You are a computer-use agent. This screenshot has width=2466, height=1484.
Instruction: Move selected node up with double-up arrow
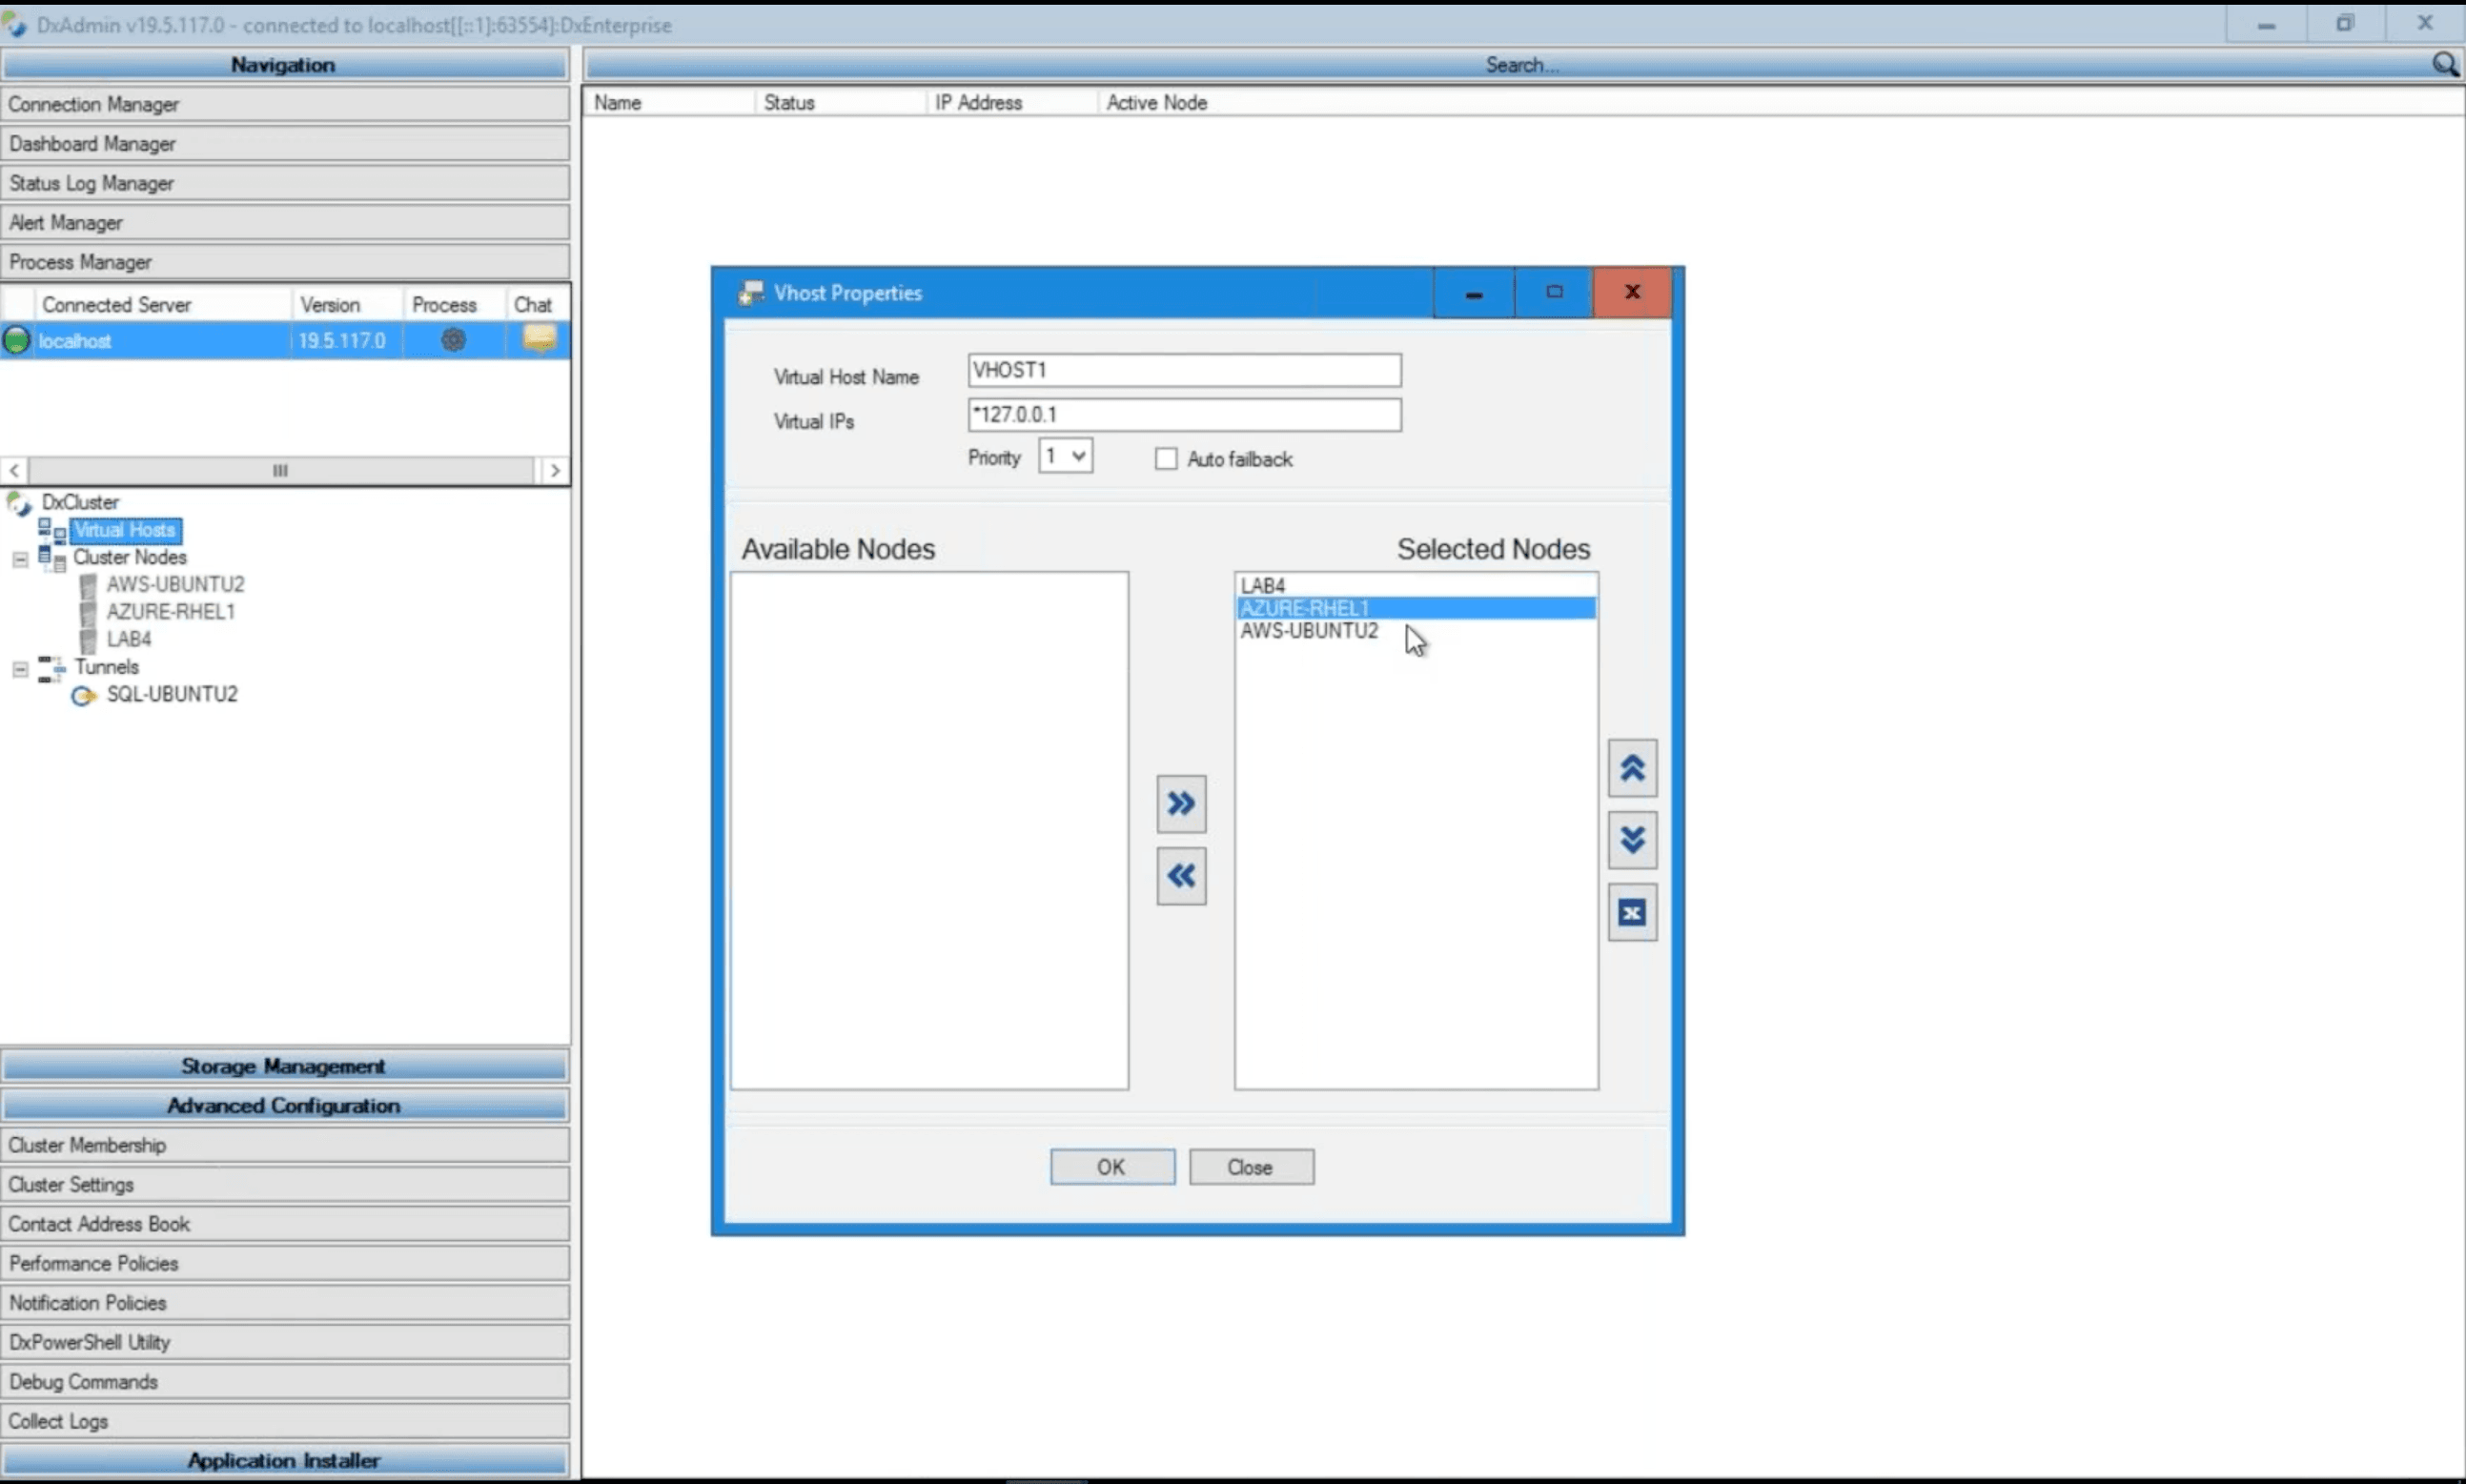(x=1632, y=768)
